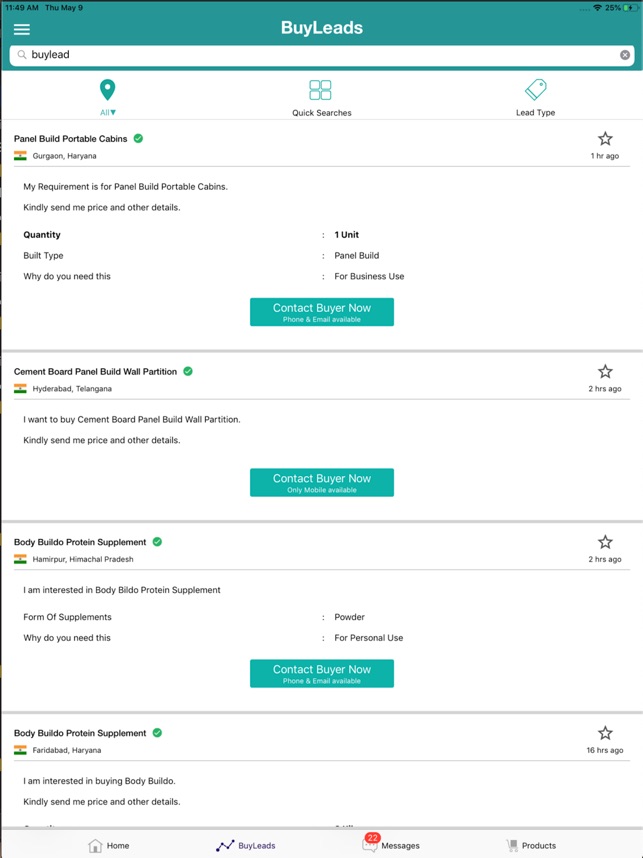Contact buyer for Cement Board Partition
The height and width of the screenshot is (858, 643).
[x=321, y=482]
